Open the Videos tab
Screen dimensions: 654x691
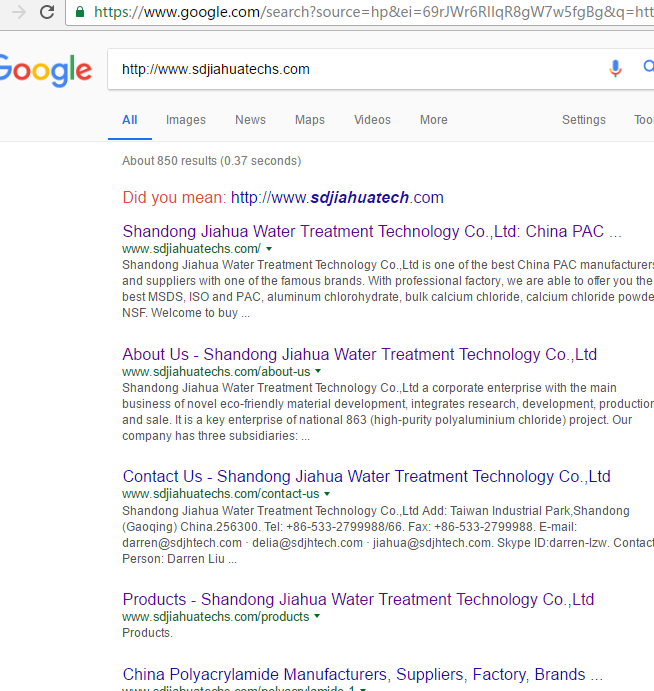coord(372,120)
